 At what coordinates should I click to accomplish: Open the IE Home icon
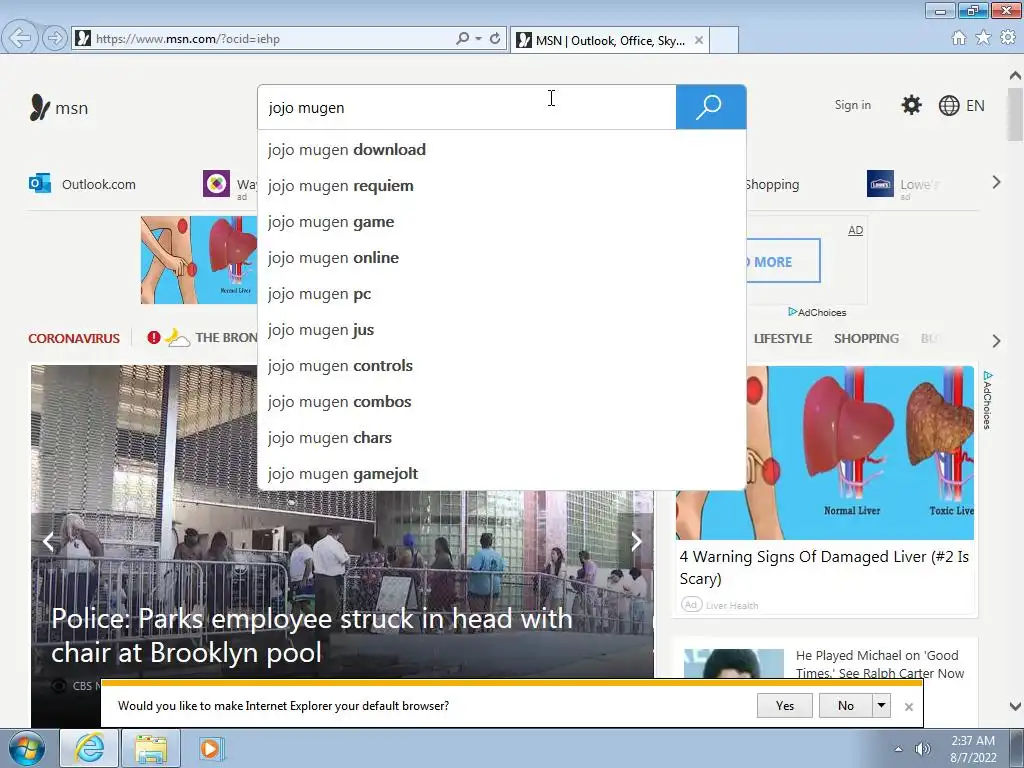[x=959, y=38]
